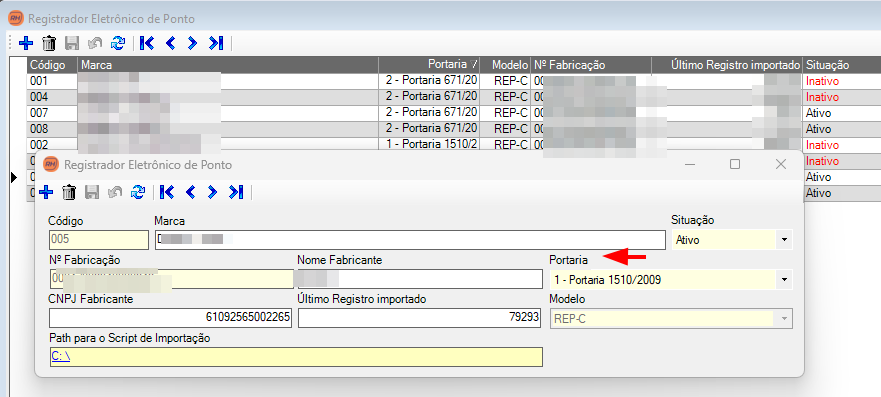The height and width of the screenshot is (397, 881).
Task: Save the record with front dialog floppy icon
Action: [92, 193]
